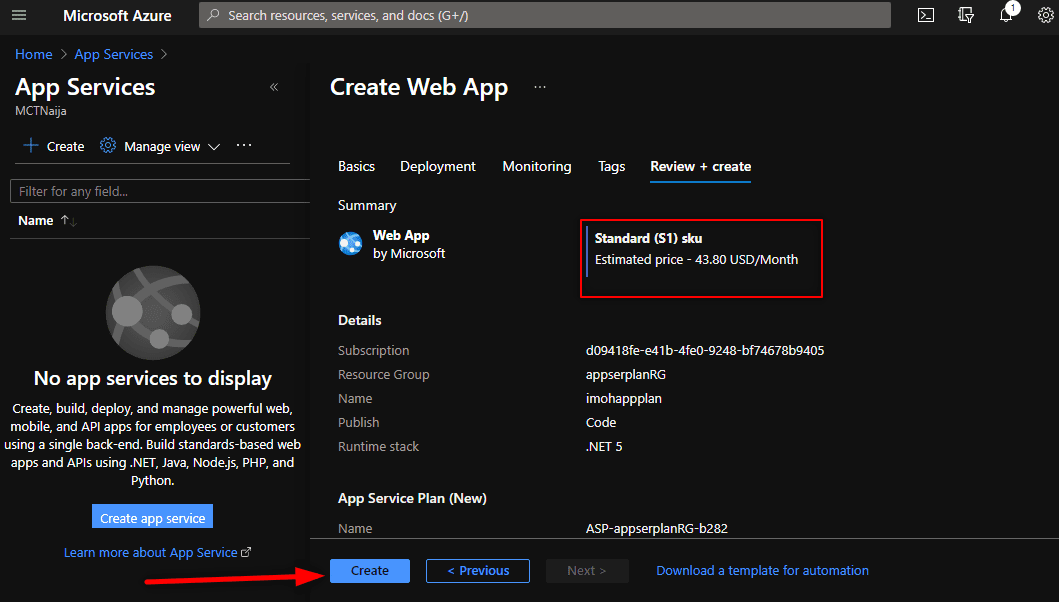
Task: Switch to the Monitoring tab
Action: pyautogui.click(x=537, y=166)
